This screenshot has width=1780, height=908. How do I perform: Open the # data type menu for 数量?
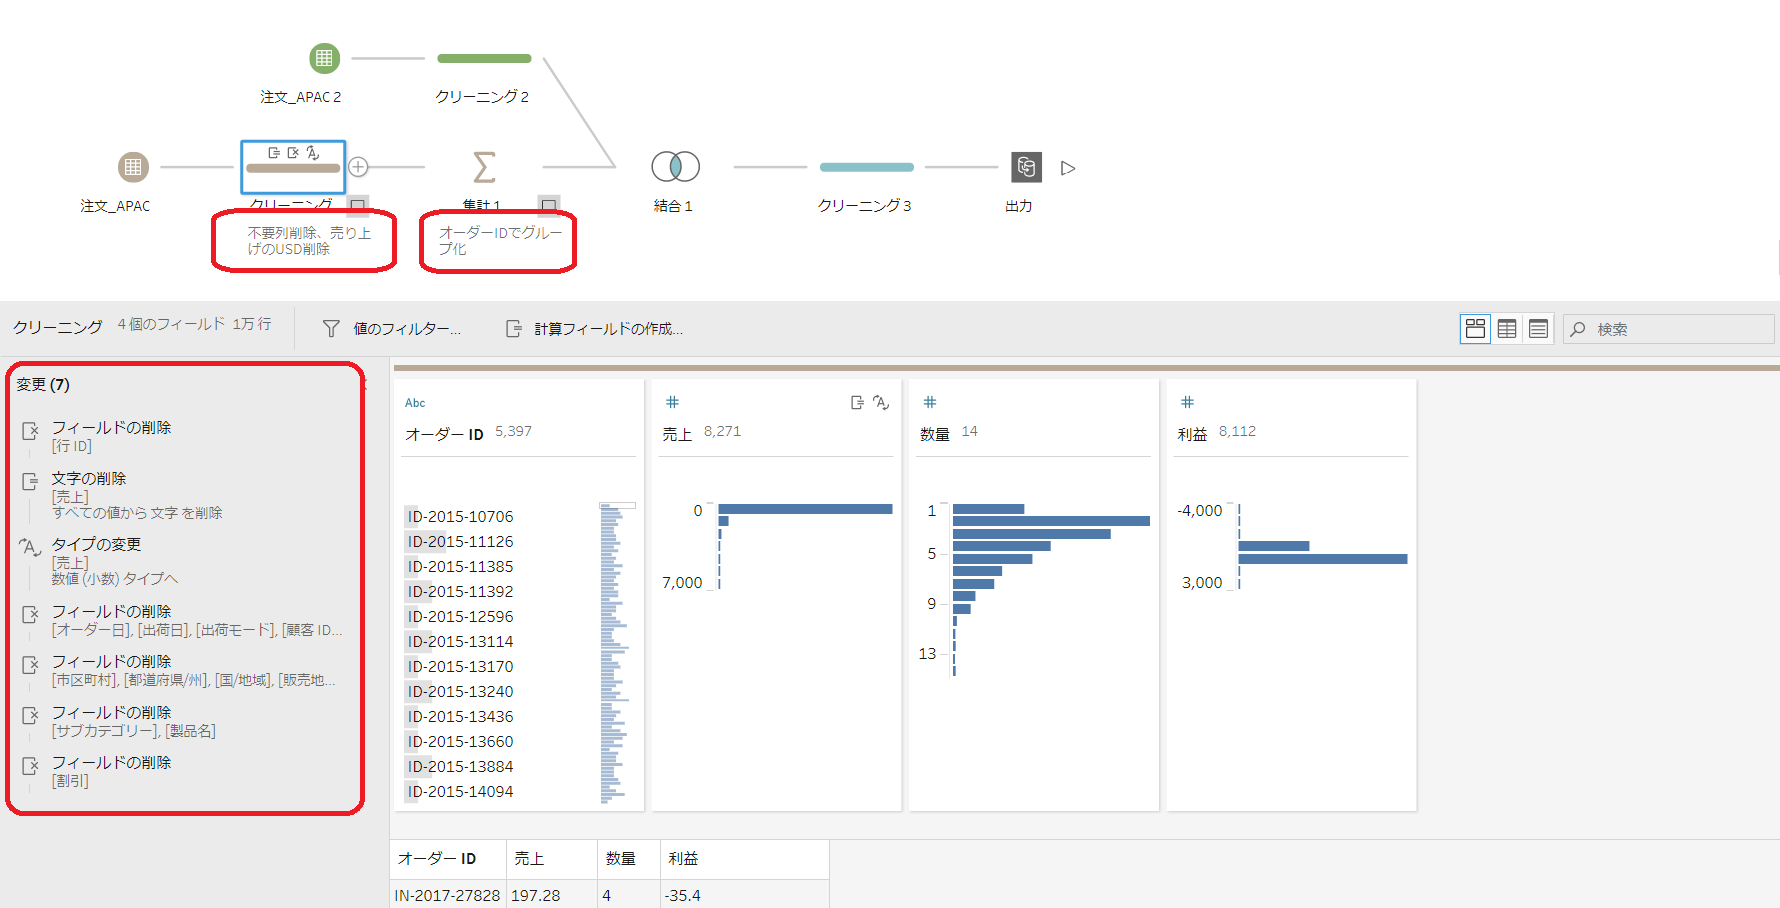point(930,402)
